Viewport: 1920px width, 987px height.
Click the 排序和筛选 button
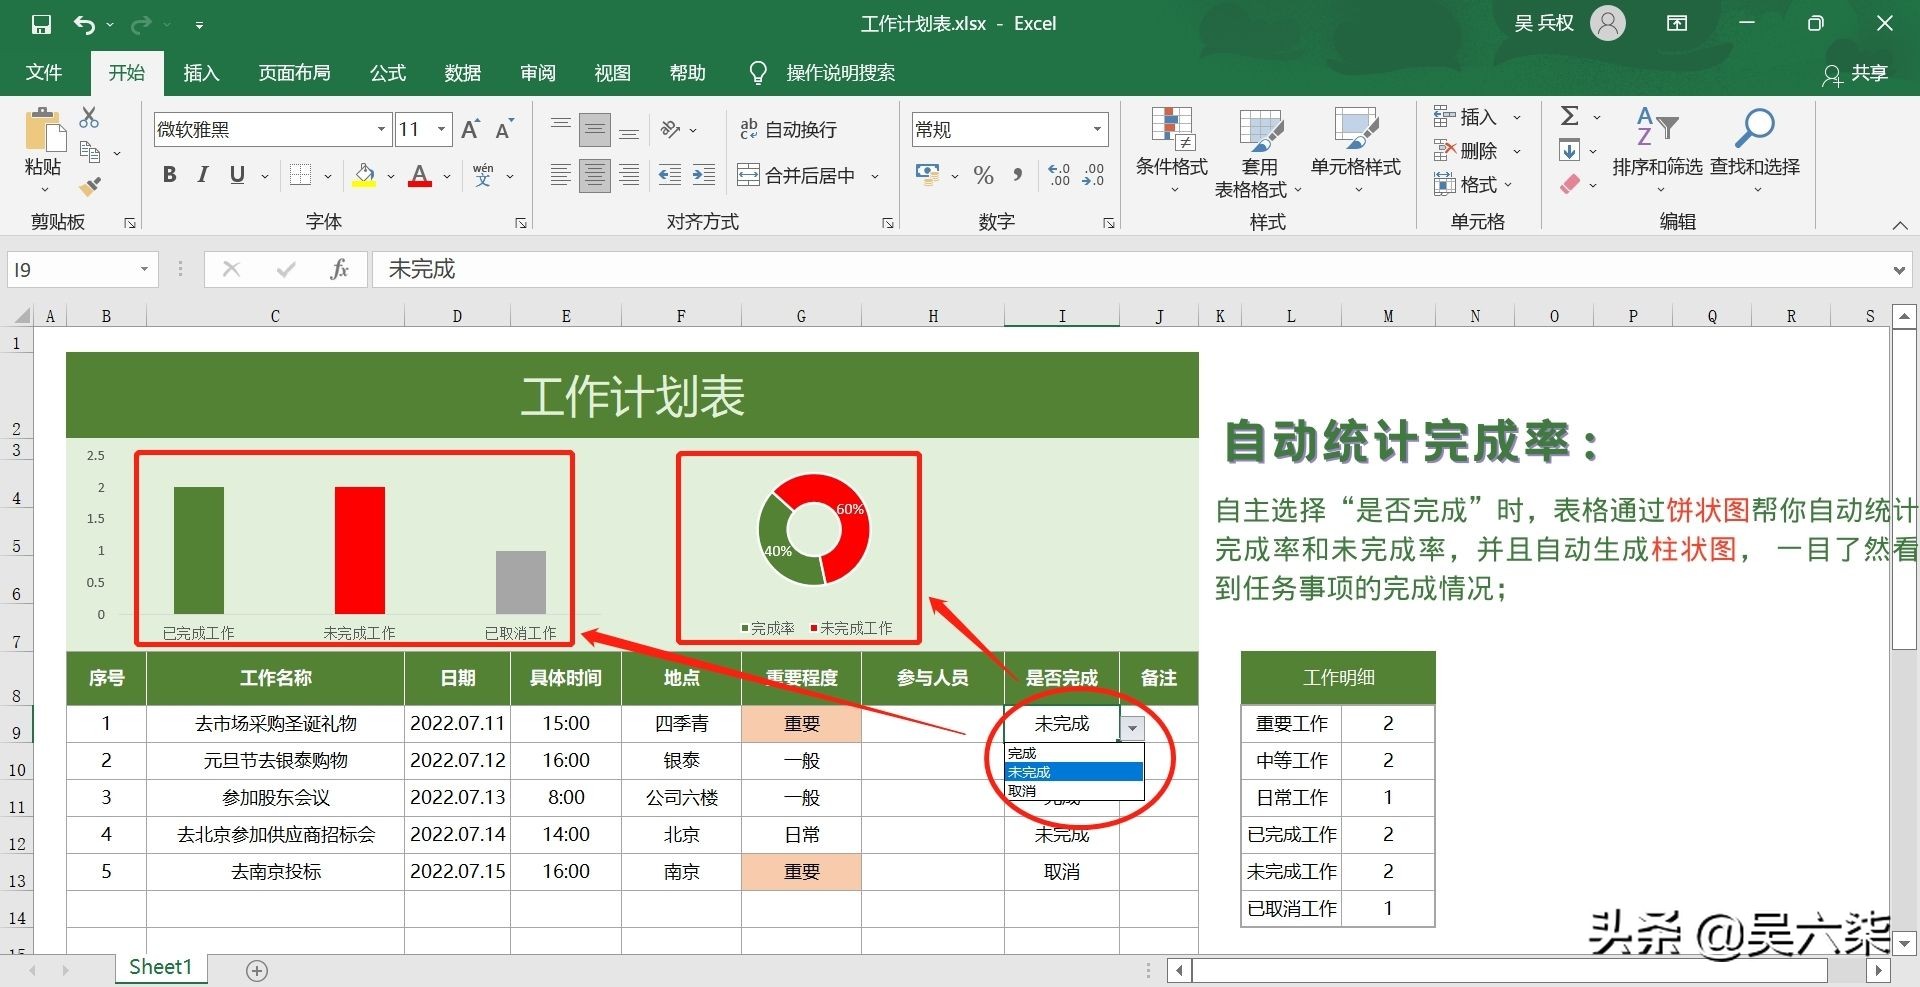tap(1657, 150)
